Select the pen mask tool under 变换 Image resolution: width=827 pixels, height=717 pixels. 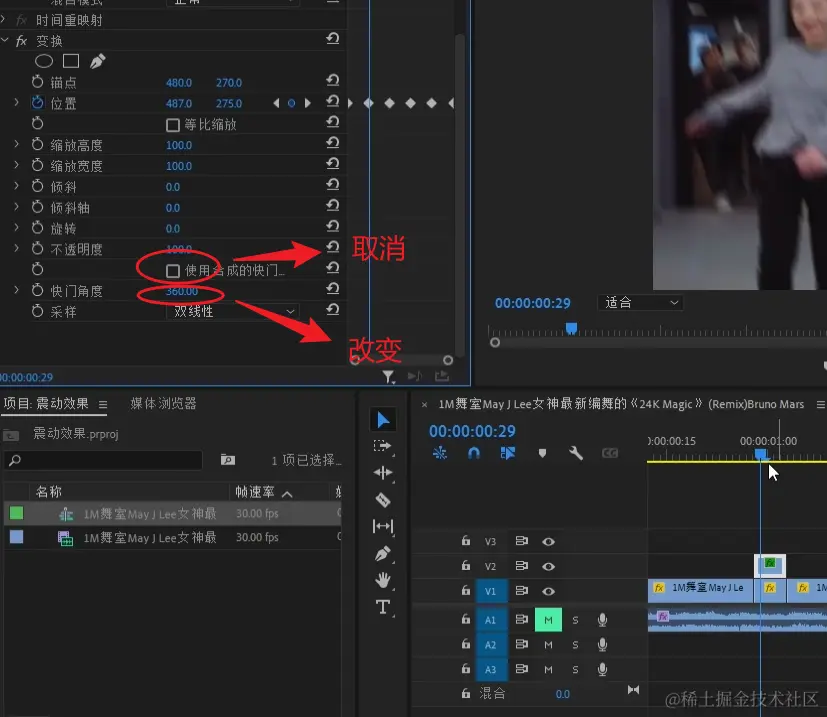pyautogui.click(x=97, y=61)
